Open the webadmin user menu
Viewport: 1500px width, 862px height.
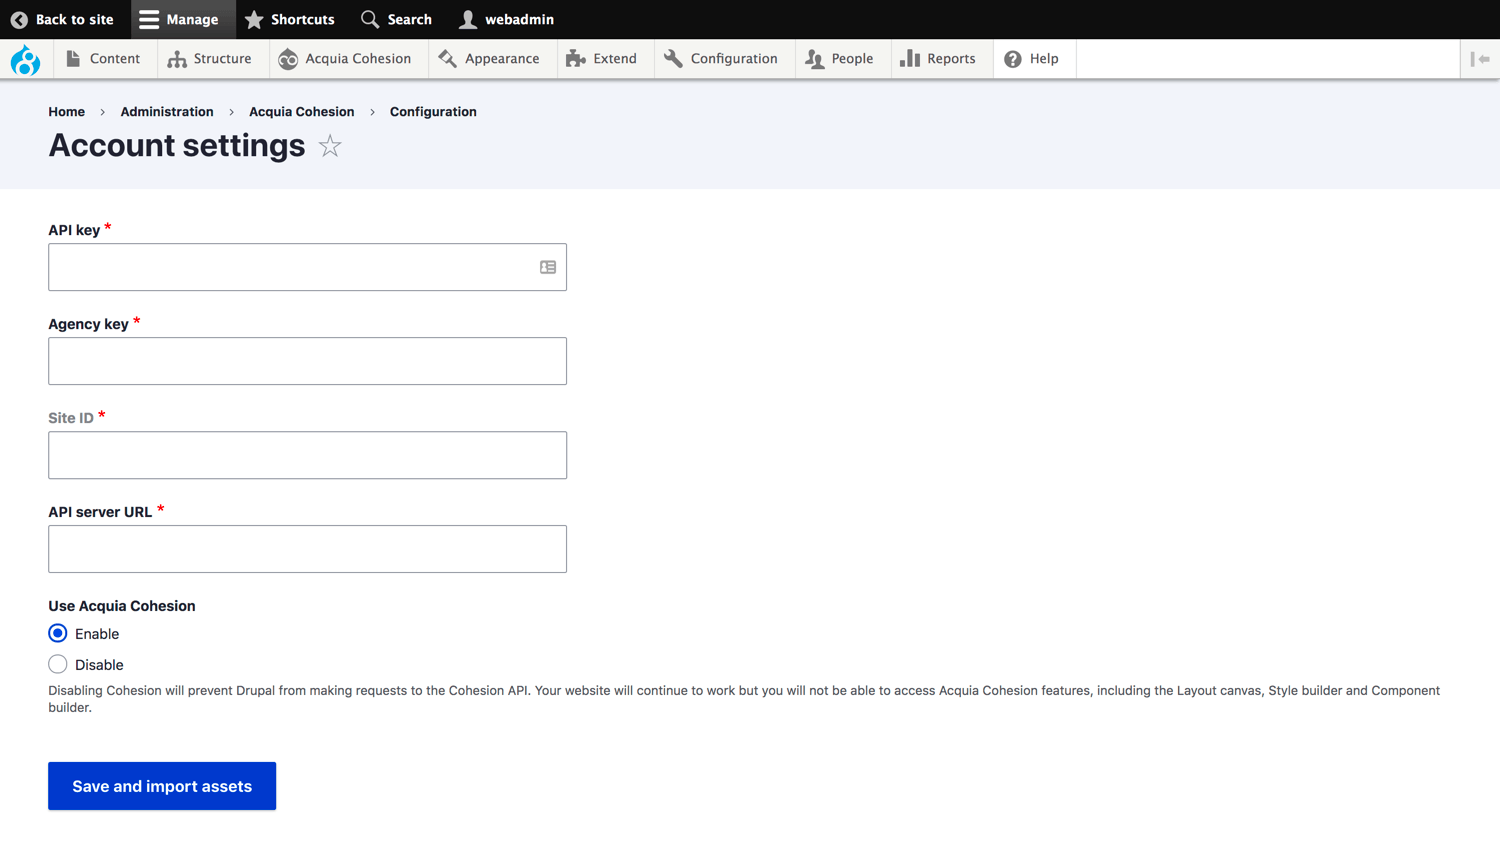[x=506, y=19]
